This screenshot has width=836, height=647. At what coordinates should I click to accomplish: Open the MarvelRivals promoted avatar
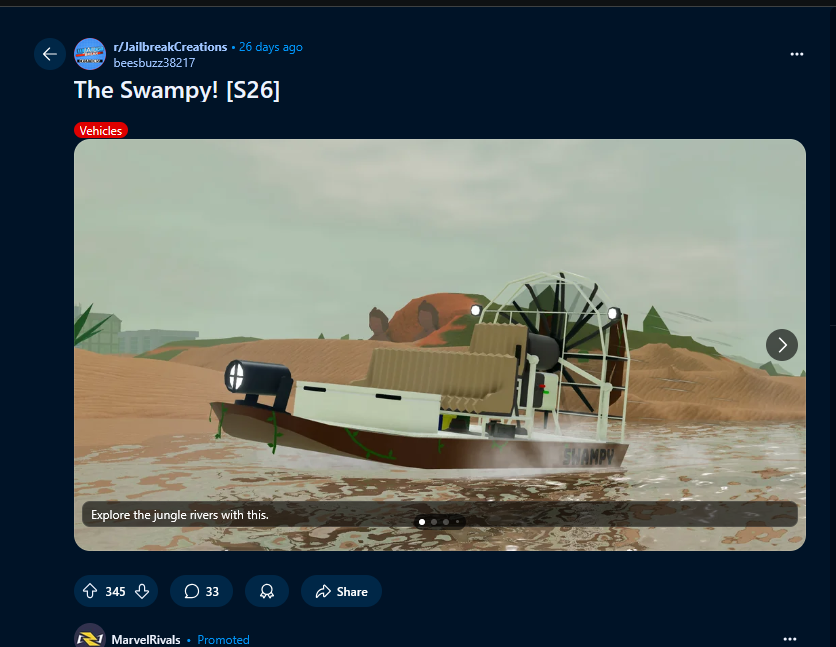click(x=90, y=636)
